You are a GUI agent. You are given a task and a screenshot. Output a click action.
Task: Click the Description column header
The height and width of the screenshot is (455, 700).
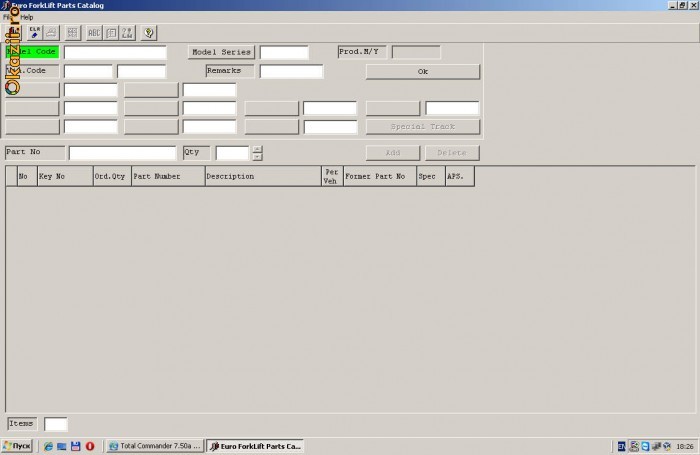[263, 176]
